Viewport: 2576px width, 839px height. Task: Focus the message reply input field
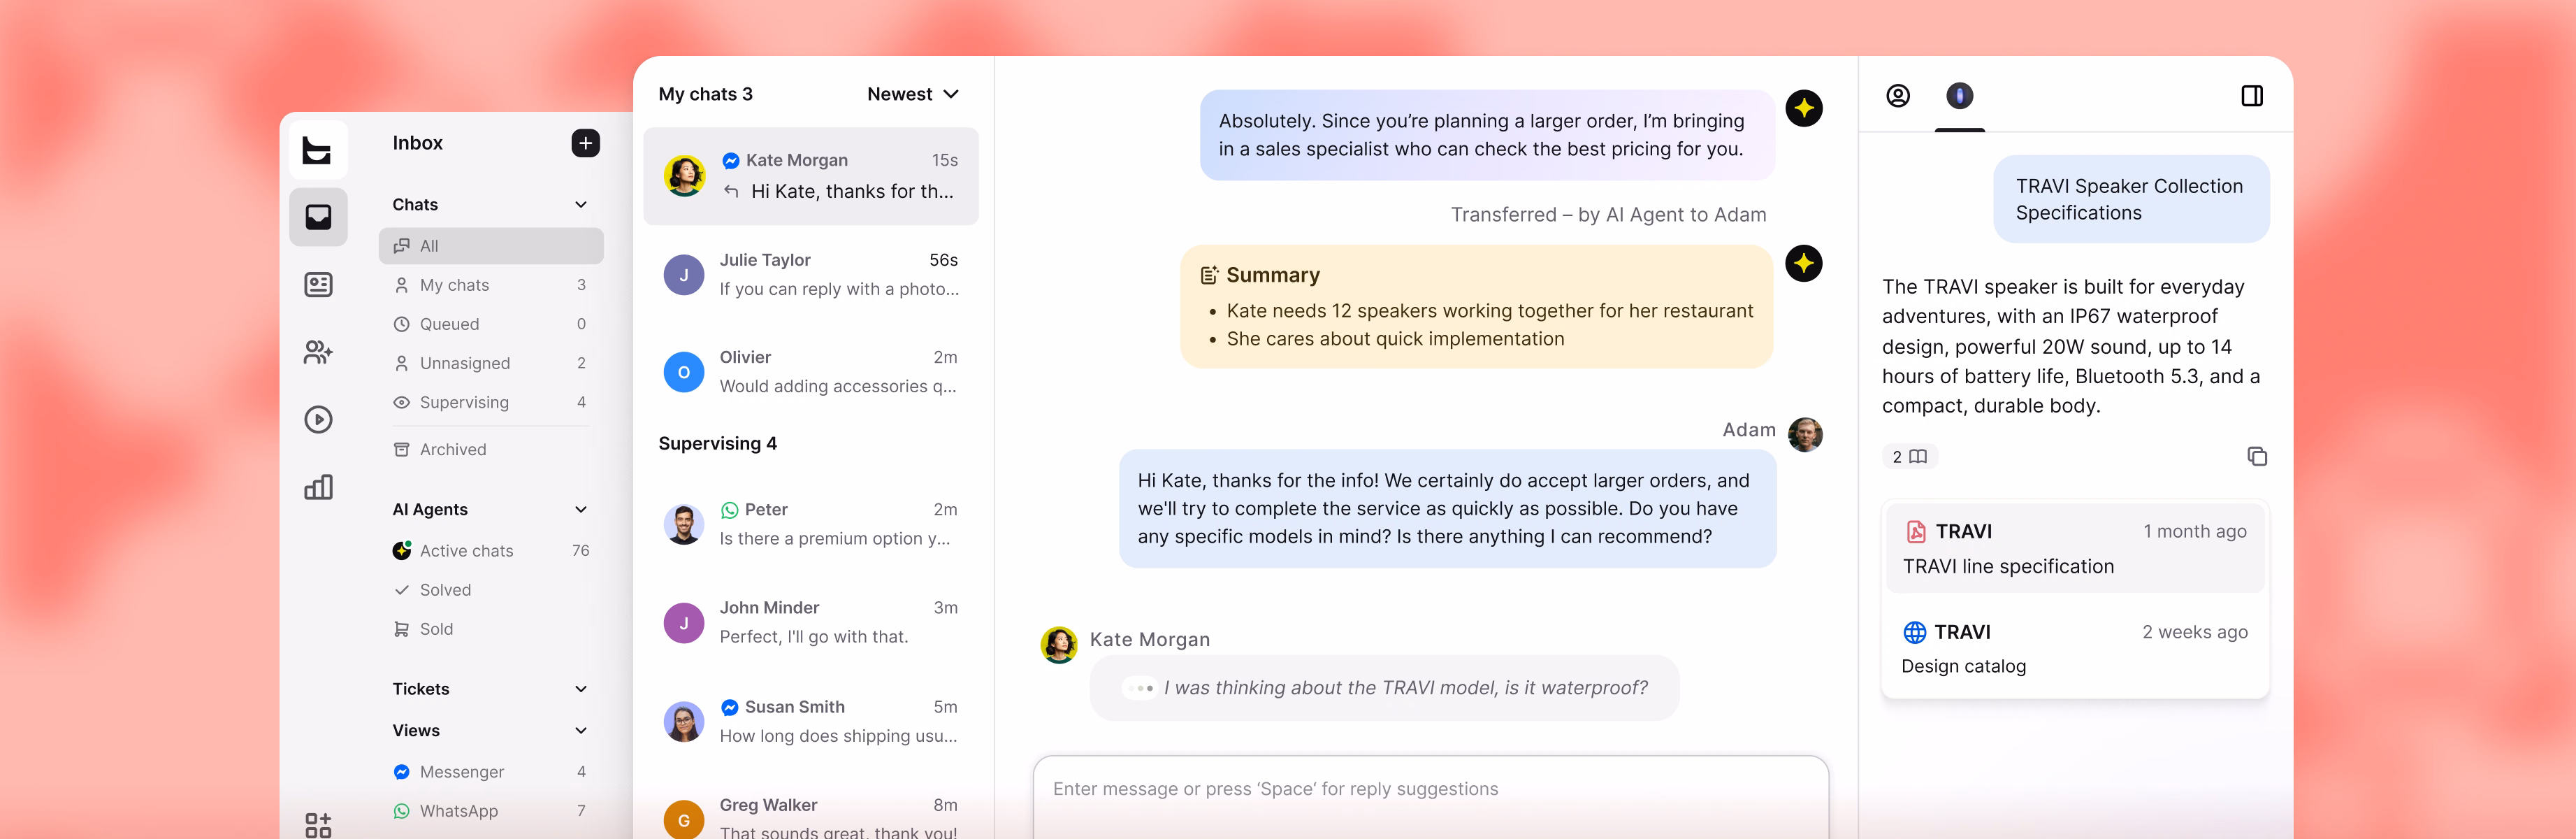(x=1430, y=797)
